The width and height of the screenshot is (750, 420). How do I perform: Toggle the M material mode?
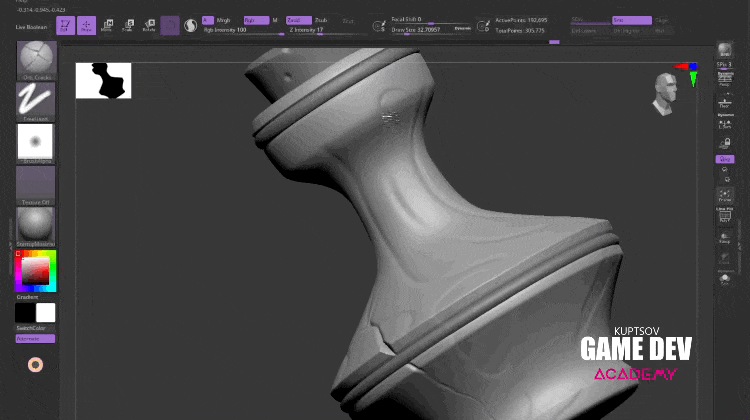[275, 20]
